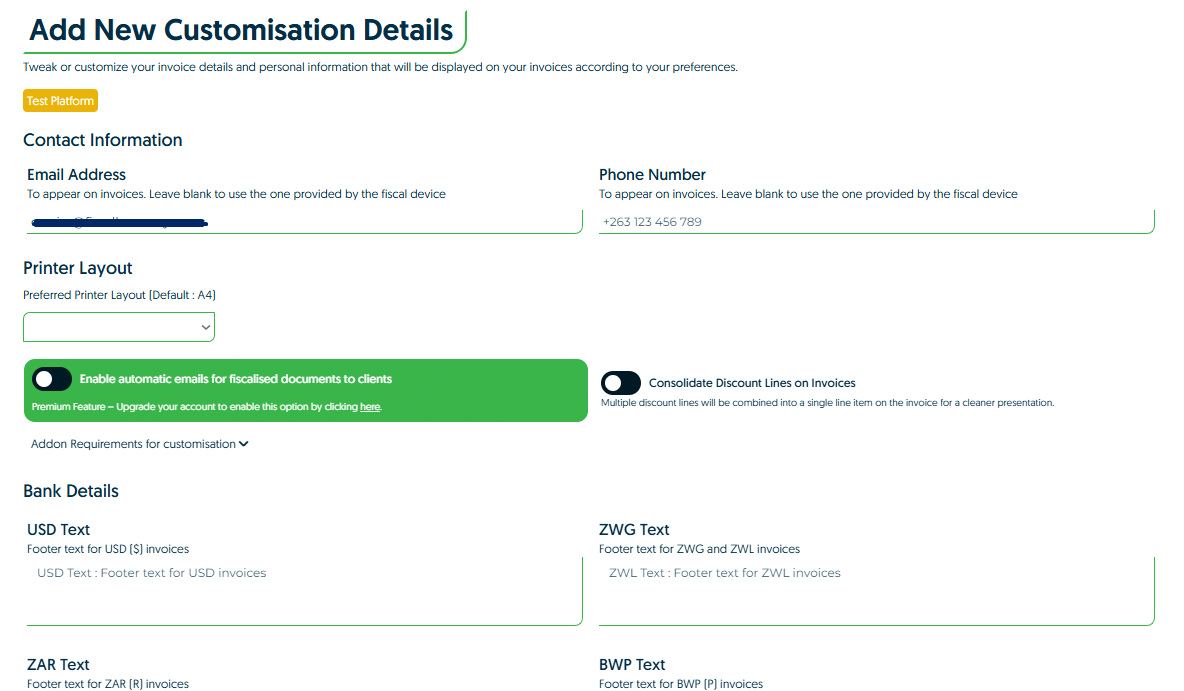Follow the 'here' upgrade account link

tap(370, 407)
